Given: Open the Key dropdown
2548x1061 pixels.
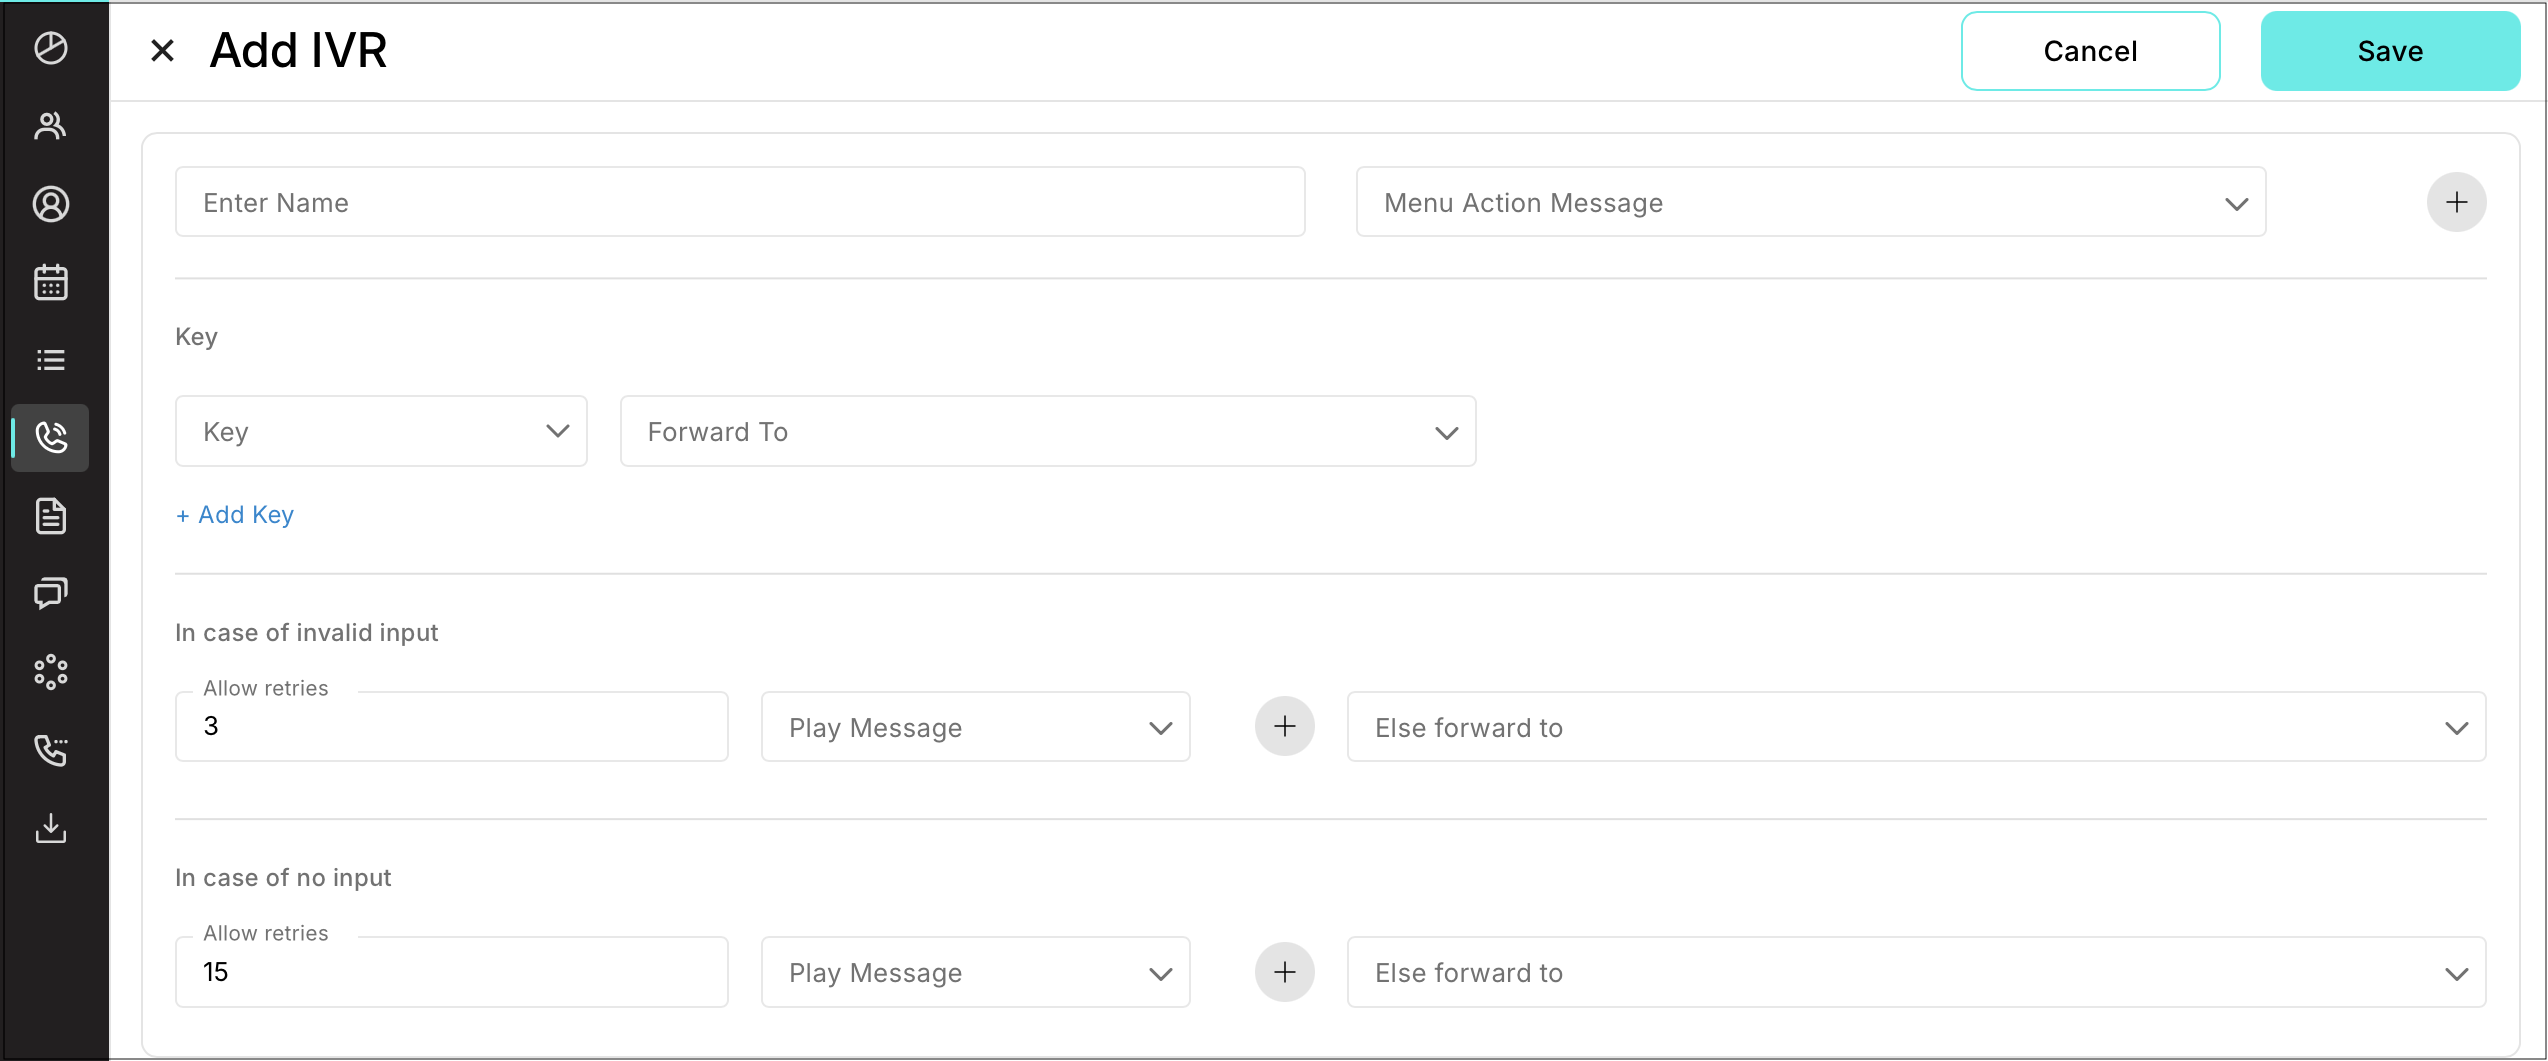Looking at the screenshot, I should click(x=381, y=432).
